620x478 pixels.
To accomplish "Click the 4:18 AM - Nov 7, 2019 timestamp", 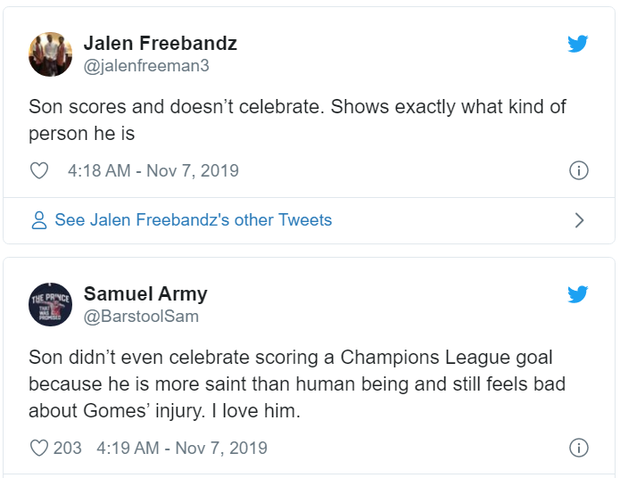I will tap(153, 171).
